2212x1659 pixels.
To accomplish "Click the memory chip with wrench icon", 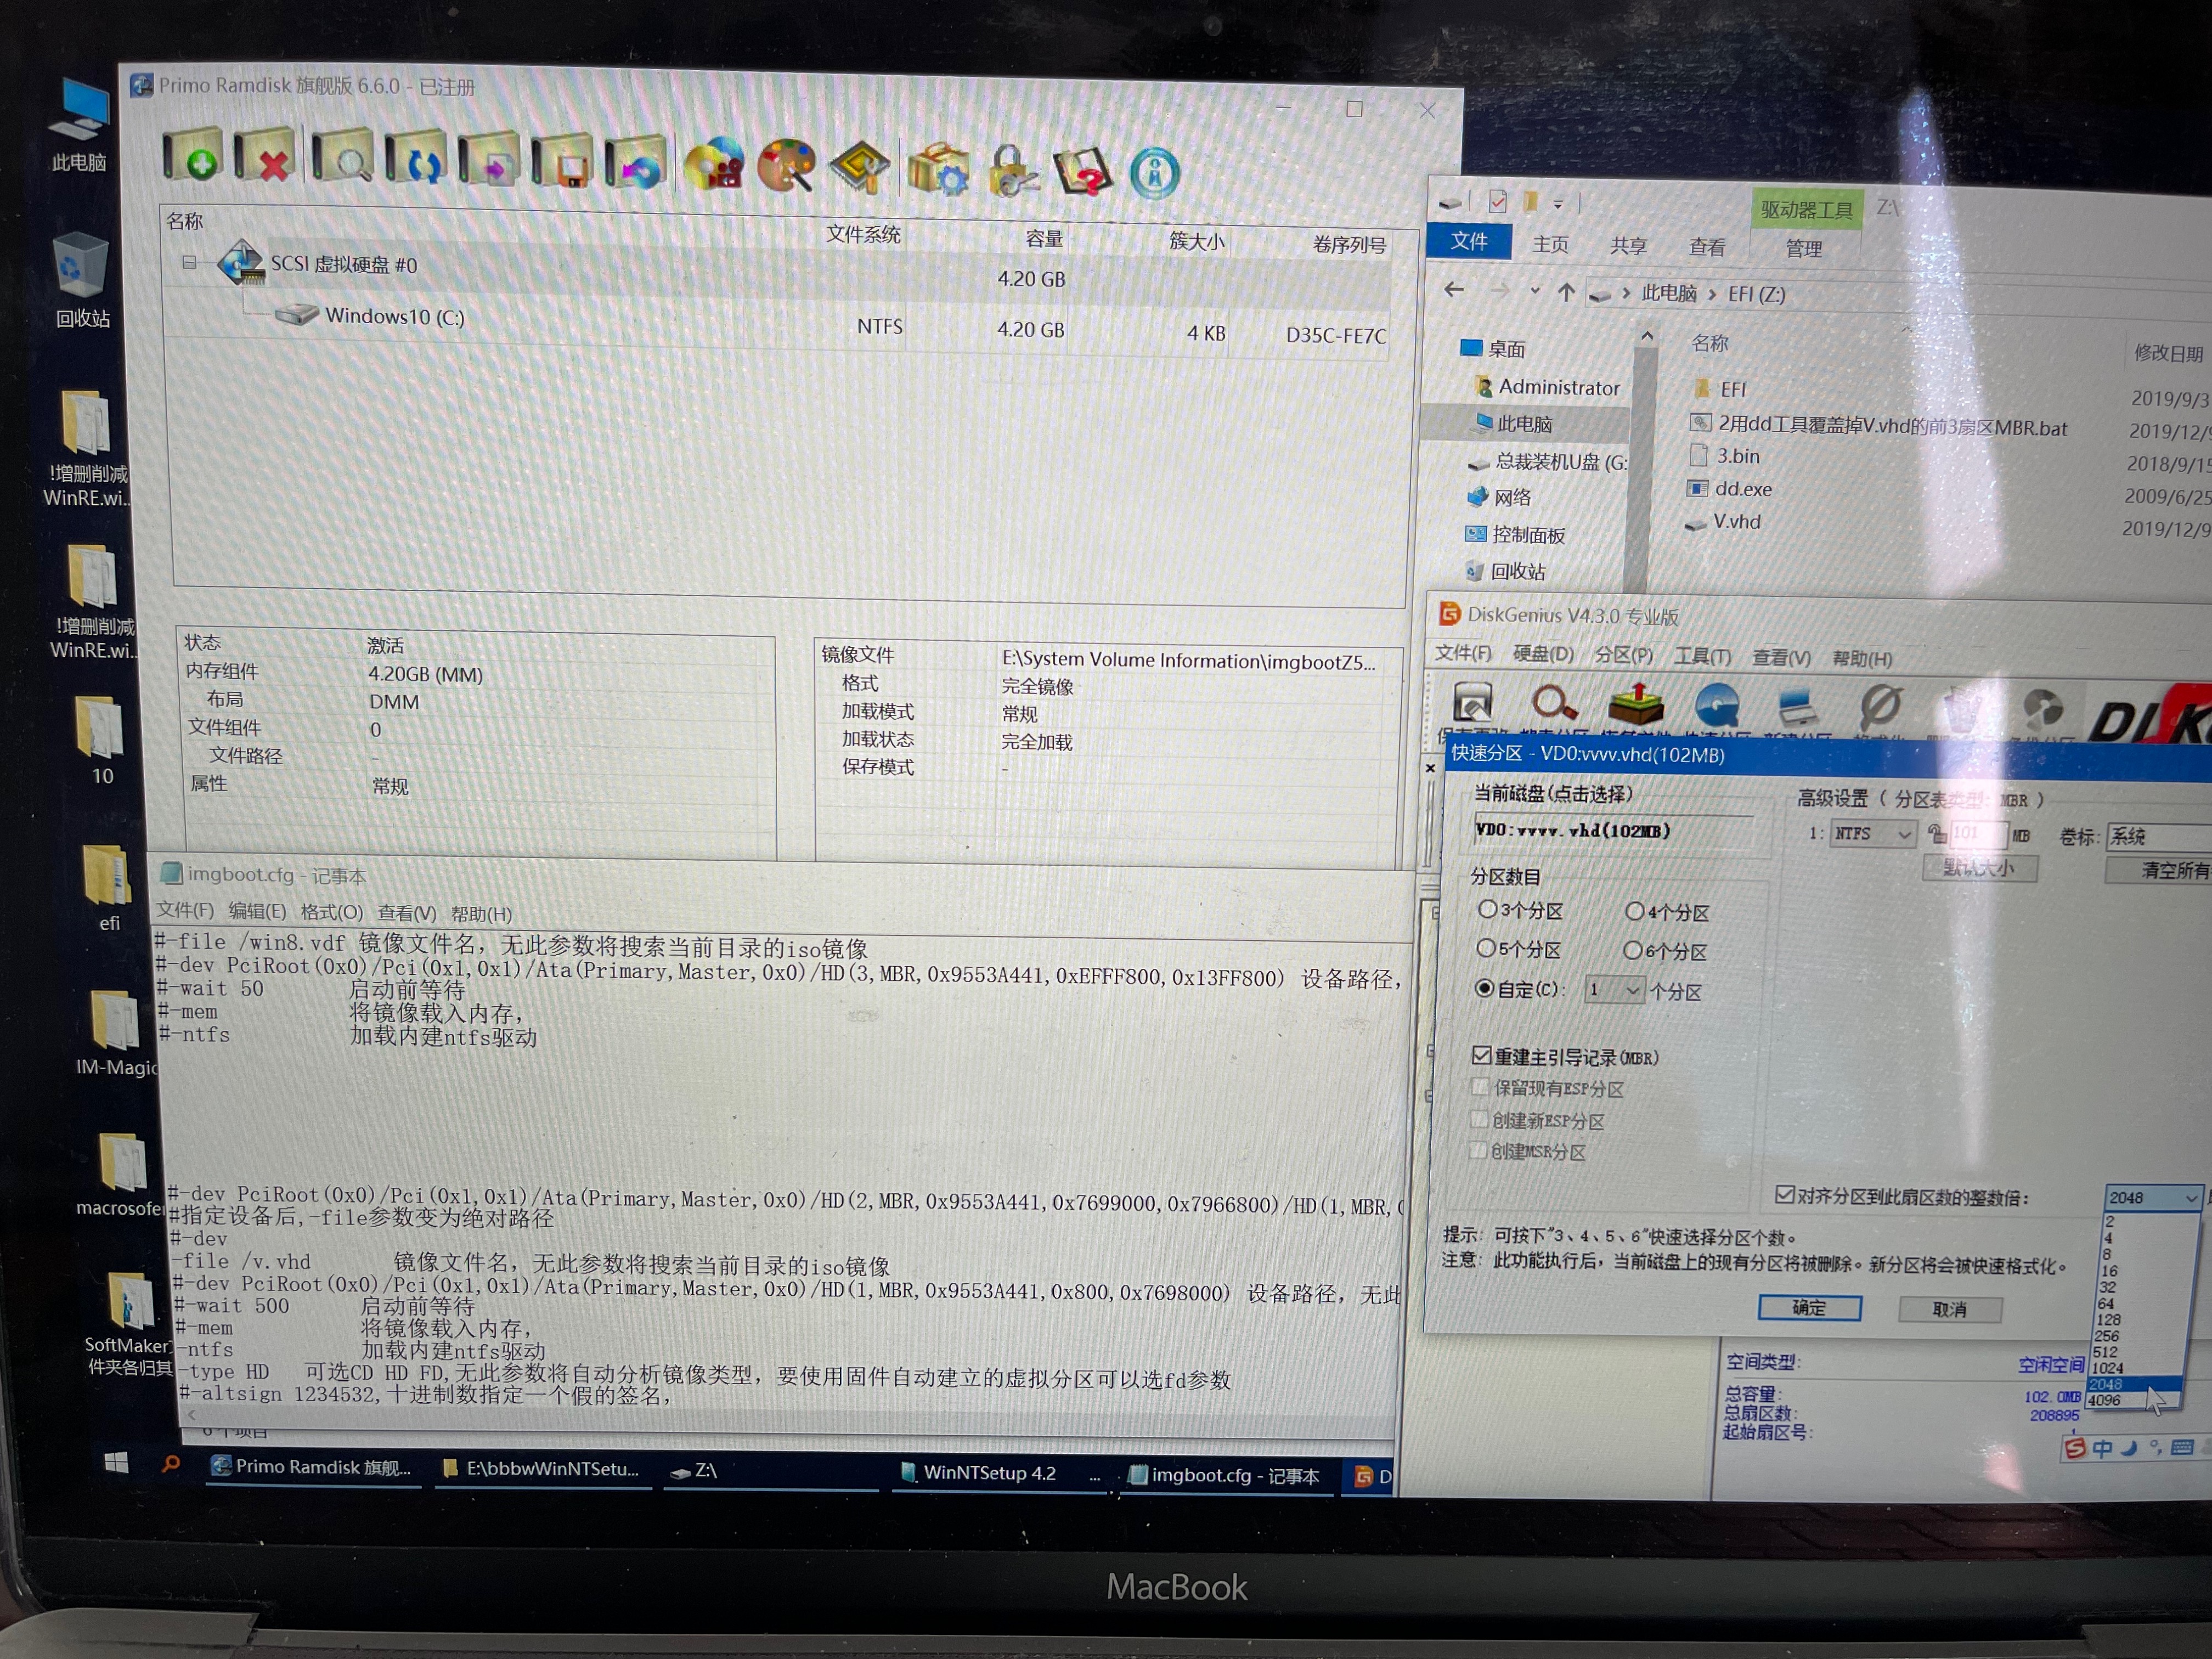I will click(859, 167).
